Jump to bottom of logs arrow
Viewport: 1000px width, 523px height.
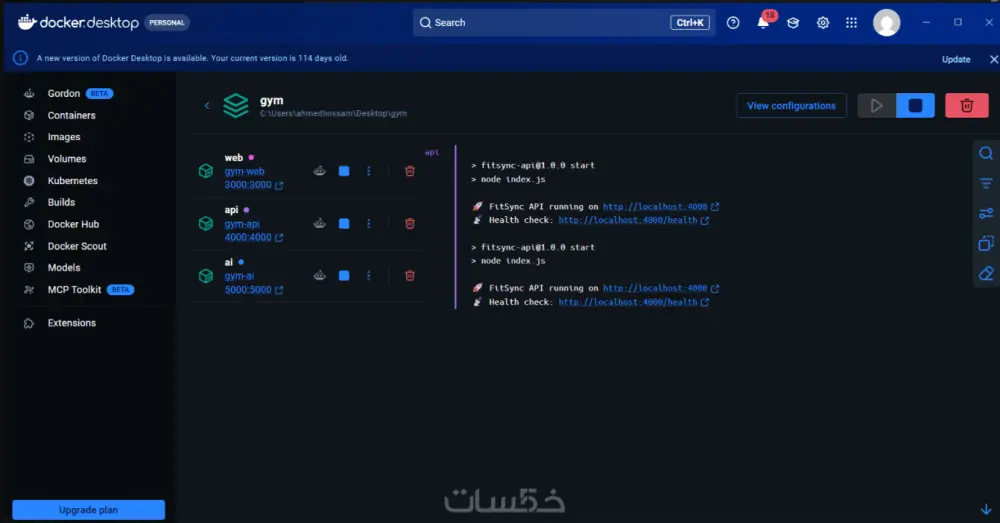(x=986, y=509)
